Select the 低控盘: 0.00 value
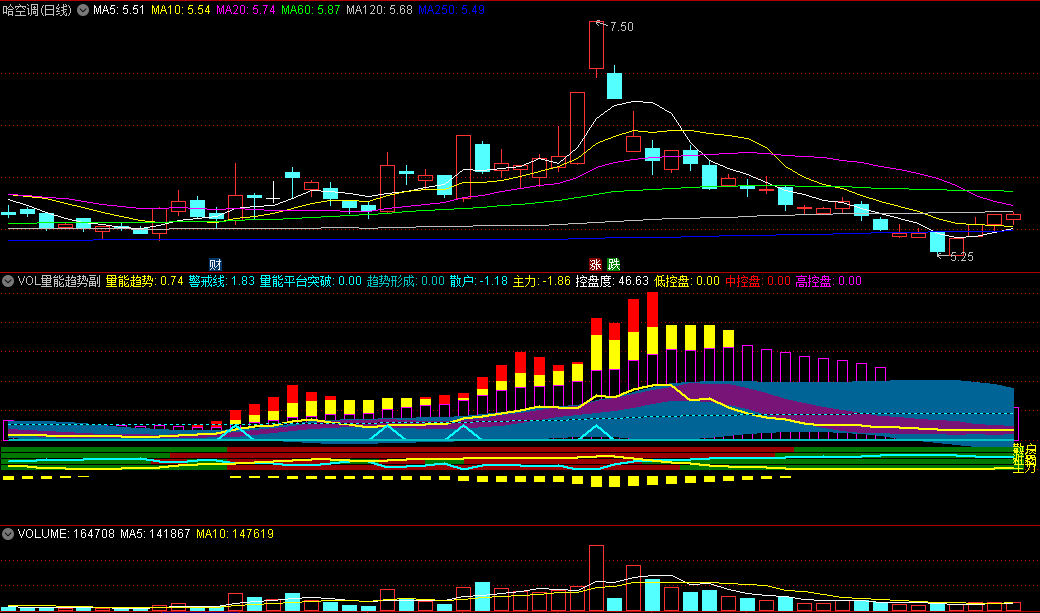This screenshot has height=613, width=1040. (x=687, y=281)
